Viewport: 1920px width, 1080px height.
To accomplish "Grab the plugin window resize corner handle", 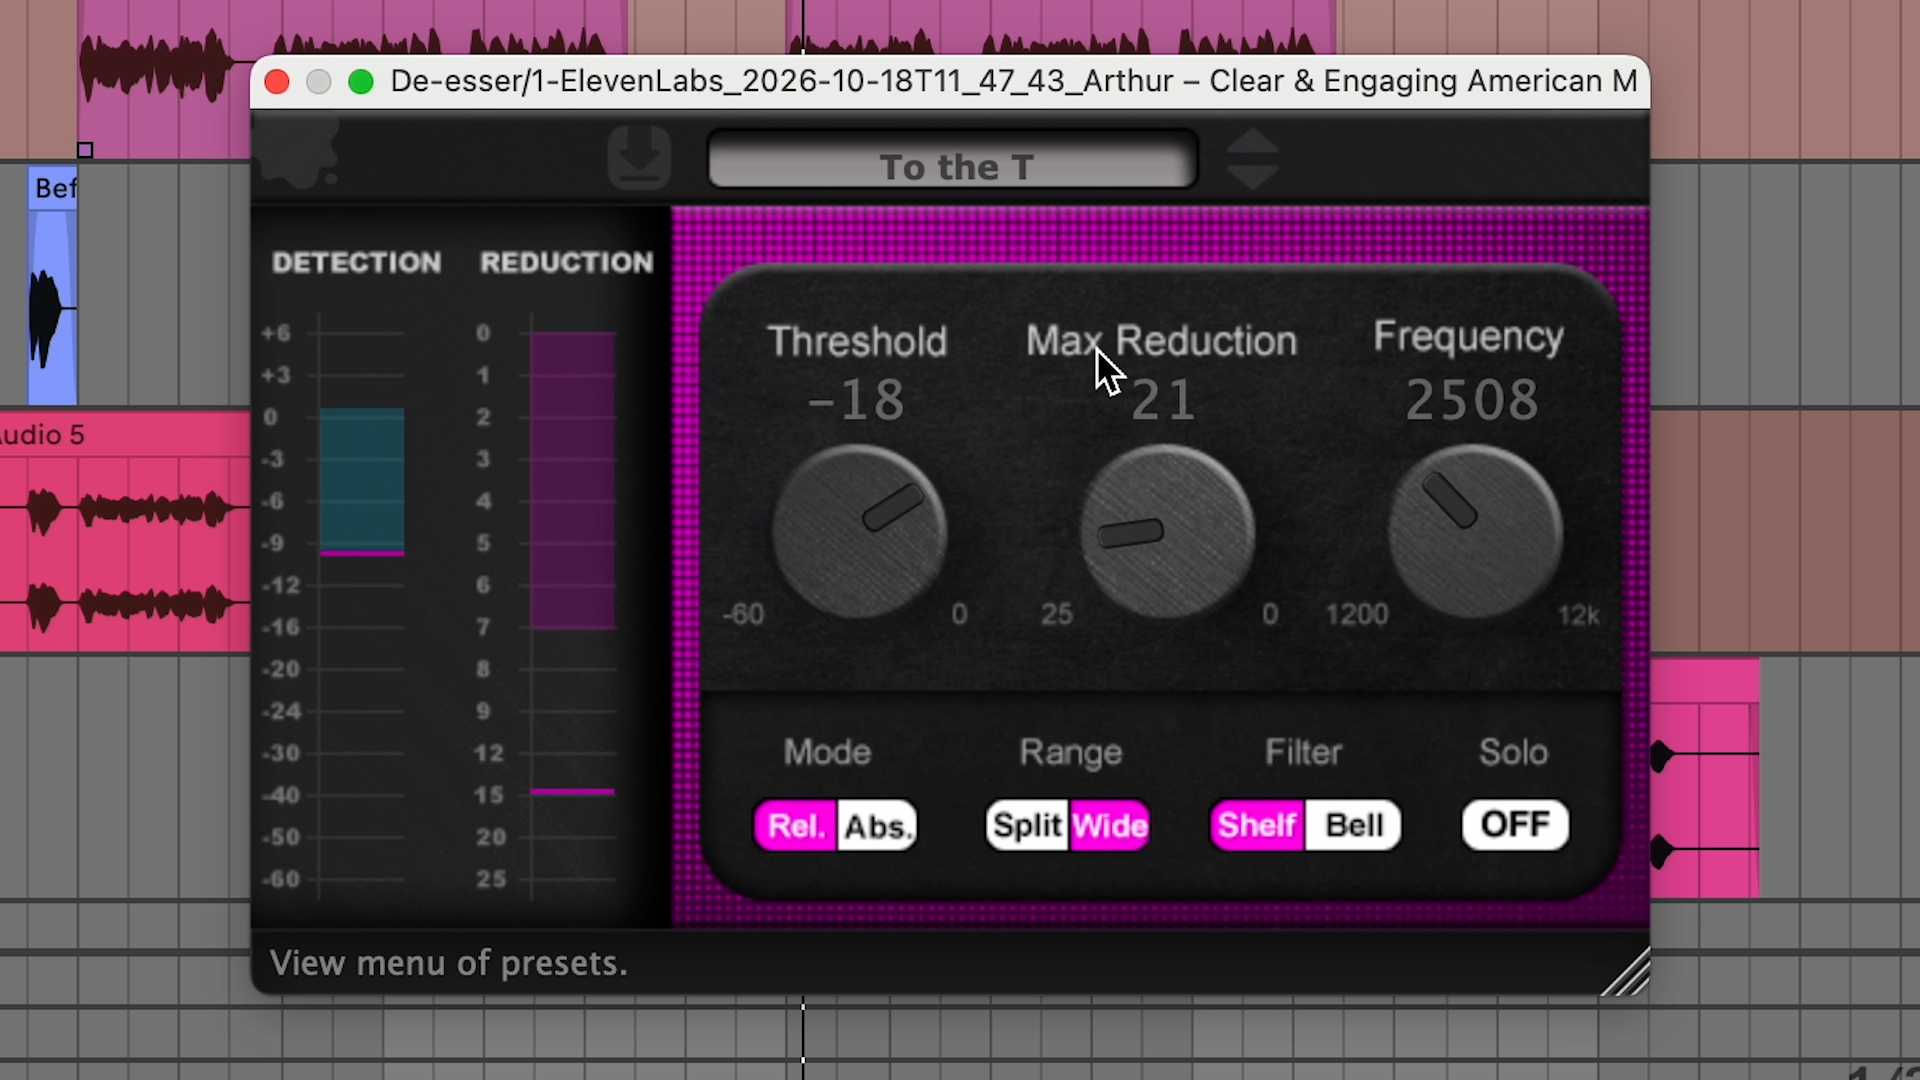I will pos(1626,973).
